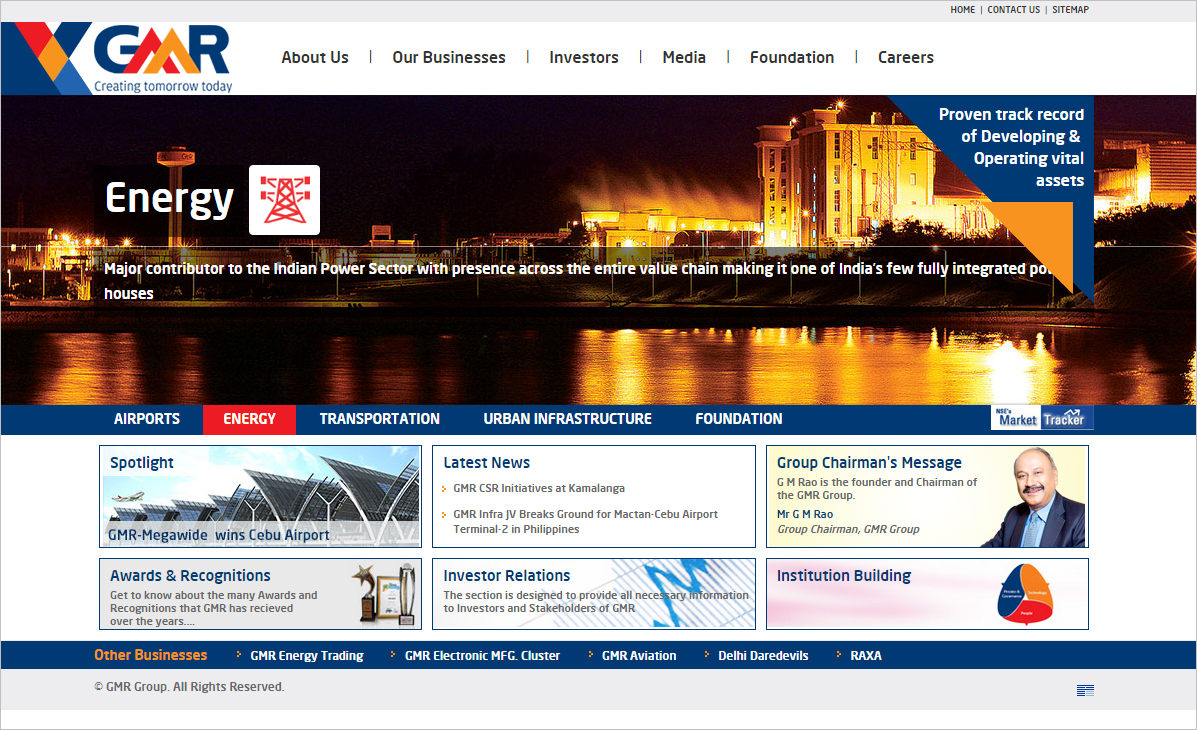Open the GMR Energy Trading link
The width and height of the screenshot is (1197, 730).
307,656
